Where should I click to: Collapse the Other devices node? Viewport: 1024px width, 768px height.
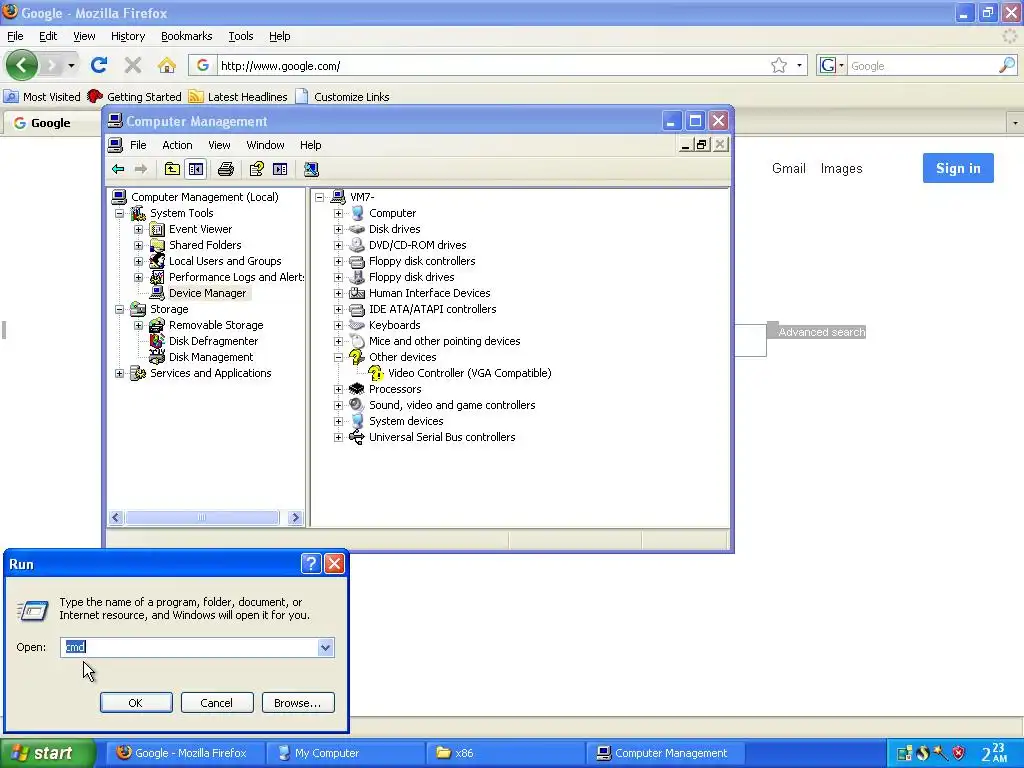tap(338, 357)
